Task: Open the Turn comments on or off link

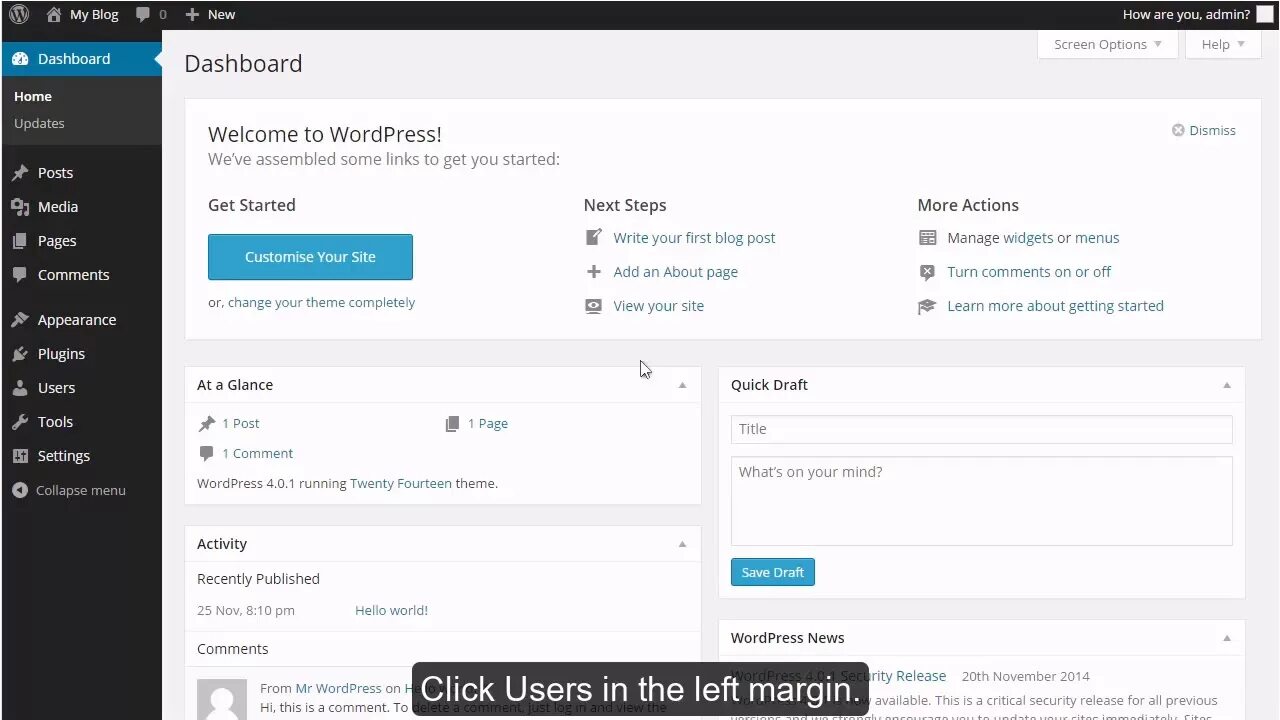Action: click(x=1029, y=272)
